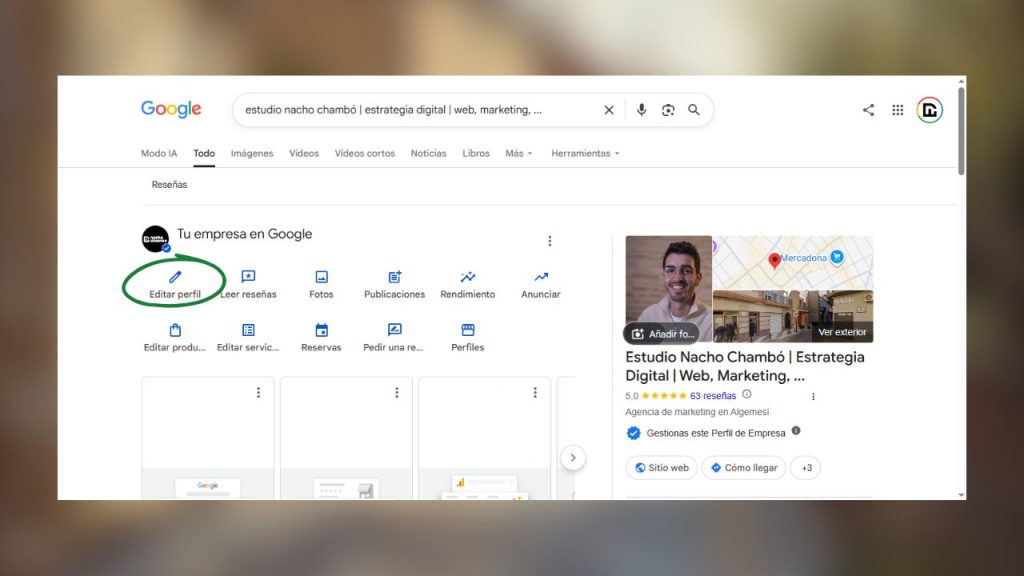Open the Libros tab

pyautogui.click(x=475, y=153)
